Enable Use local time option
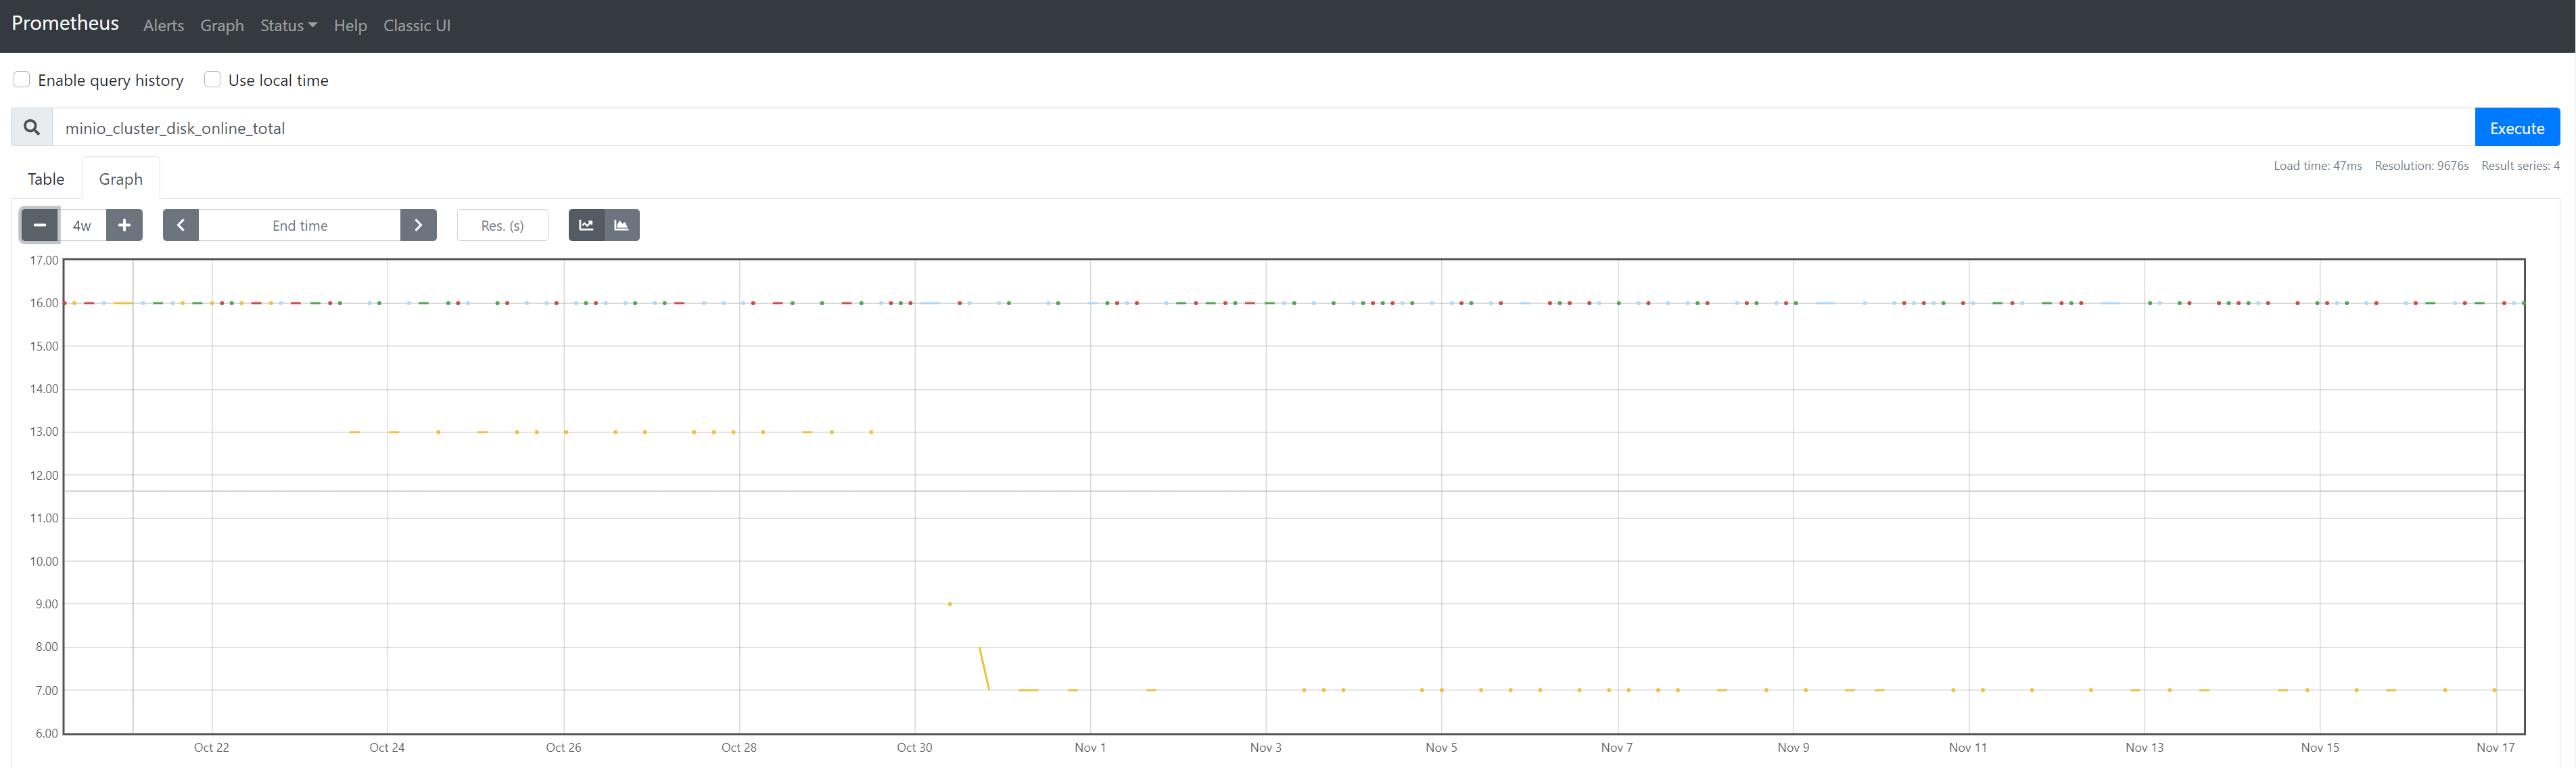 pyautogui.click(x=212, y=79)
